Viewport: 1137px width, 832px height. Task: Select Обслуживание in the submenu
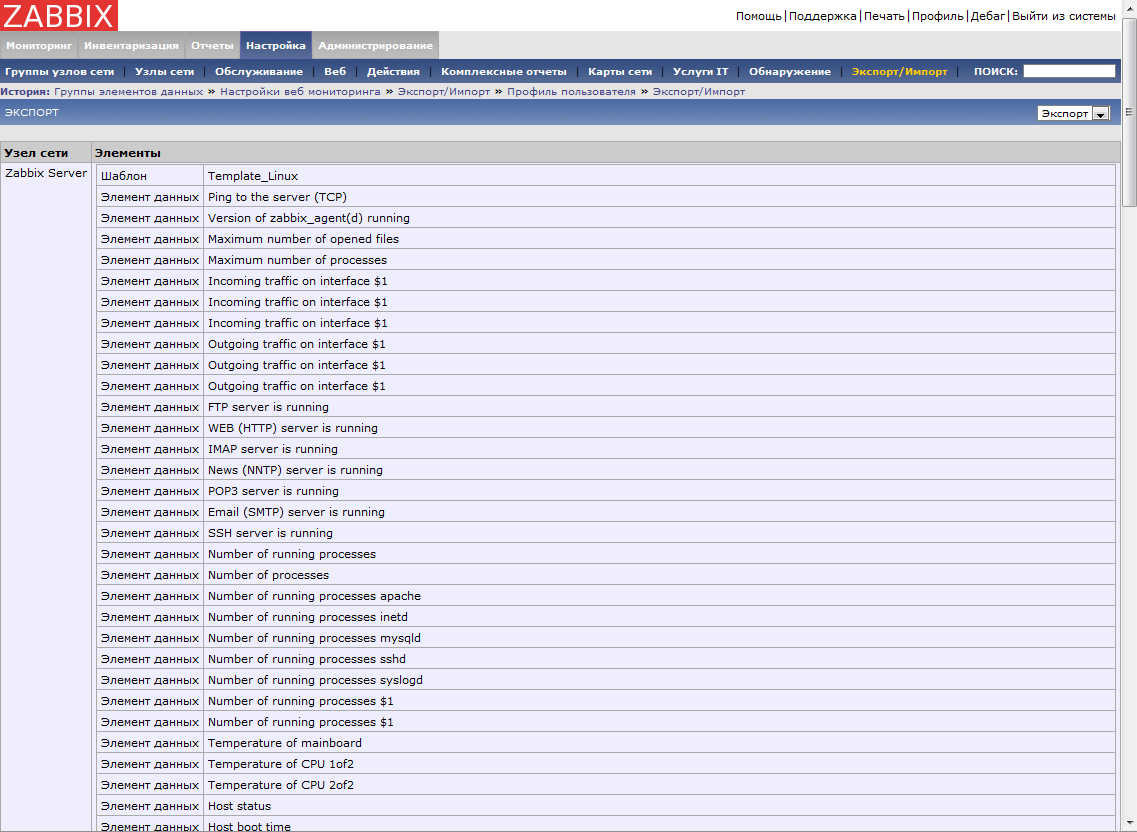tap(259, 71)
